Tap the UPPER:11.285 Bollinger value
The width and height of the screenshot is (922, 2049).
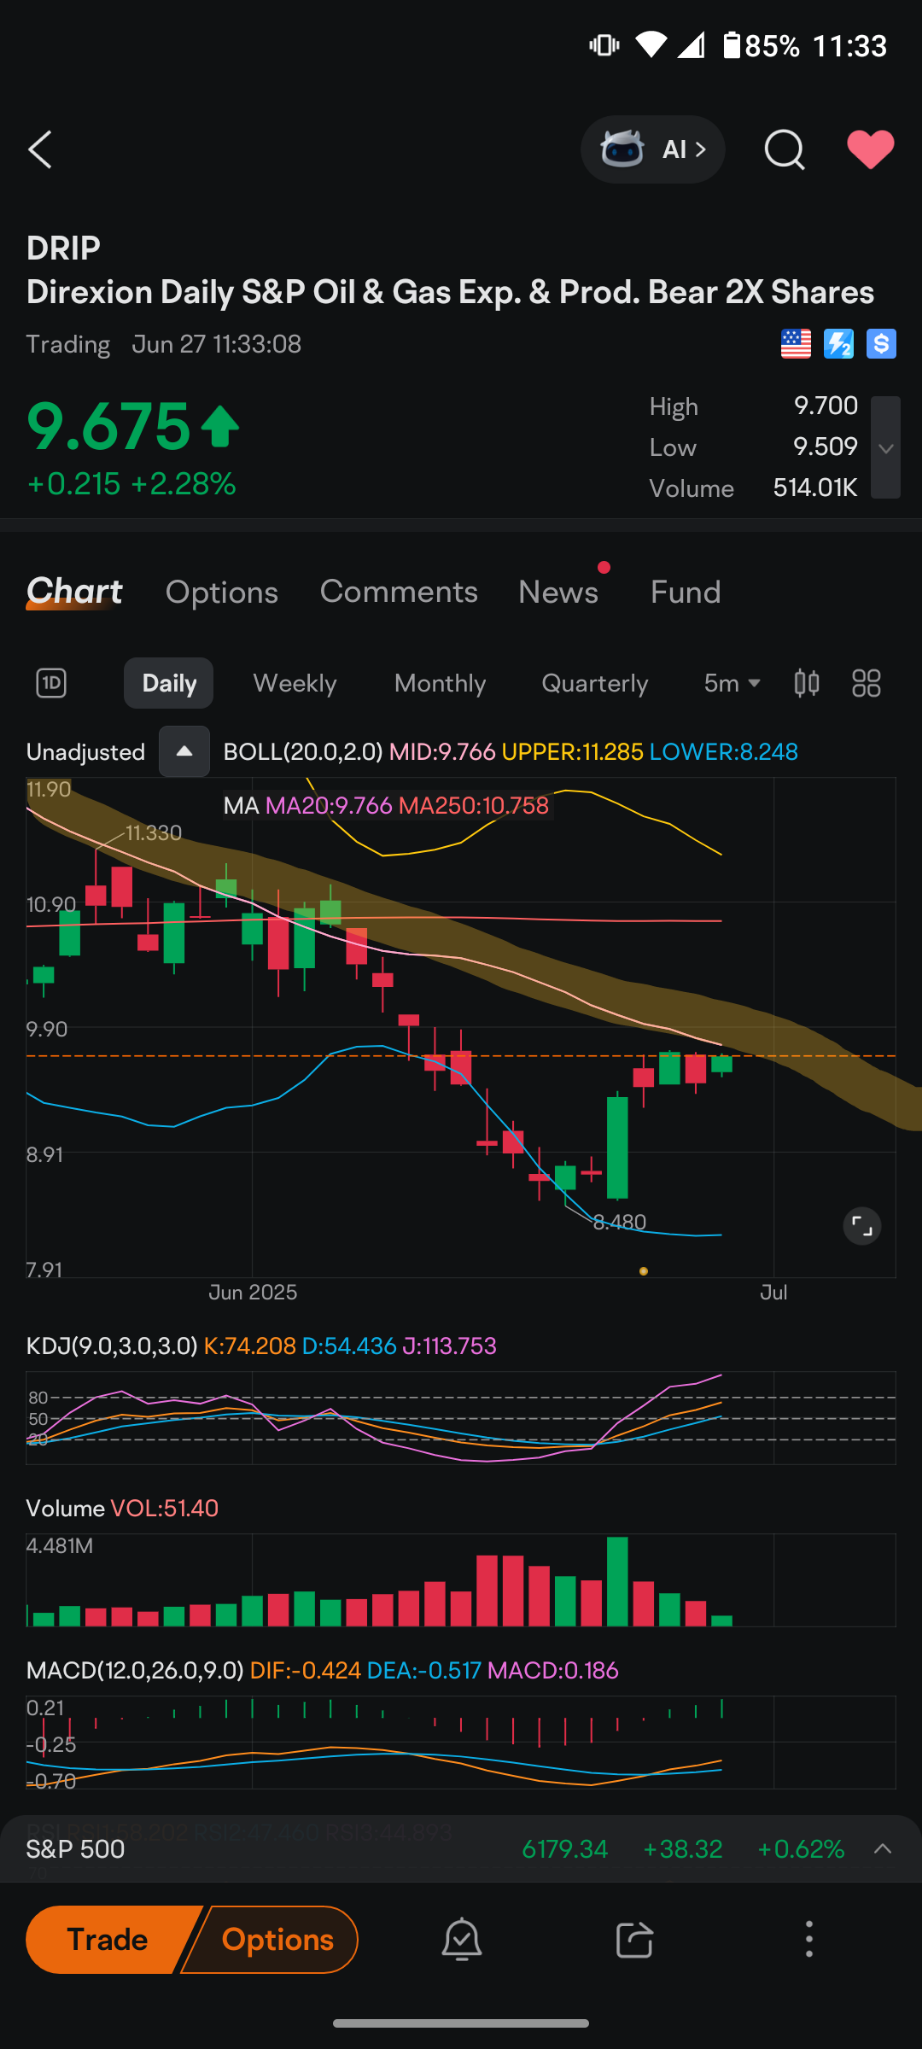573,751
